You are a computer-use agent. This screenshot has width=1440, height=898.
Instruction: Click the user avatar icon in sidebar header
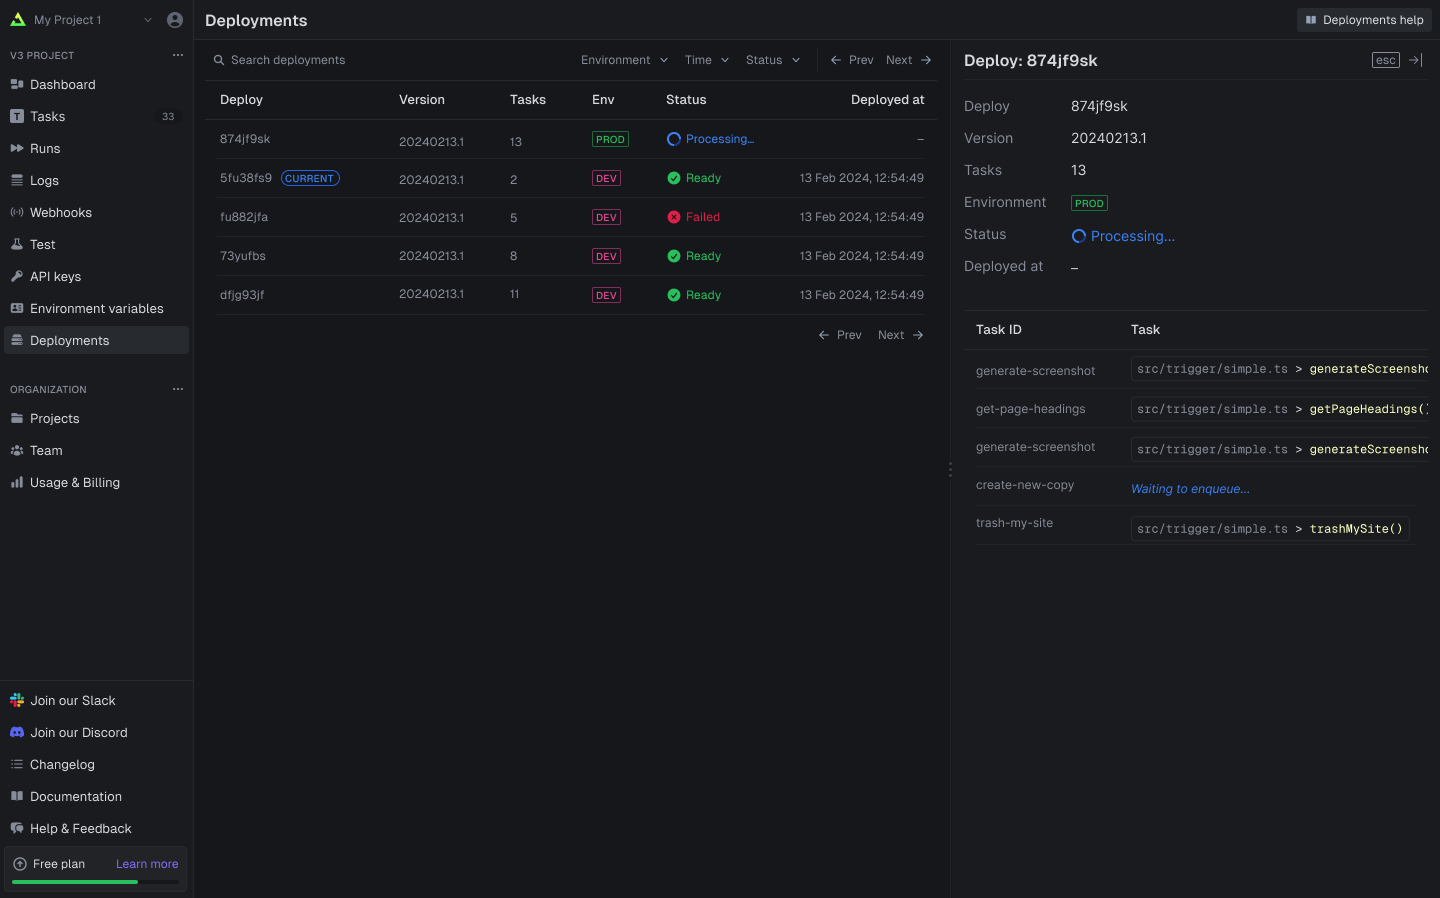tap(175, 20)
